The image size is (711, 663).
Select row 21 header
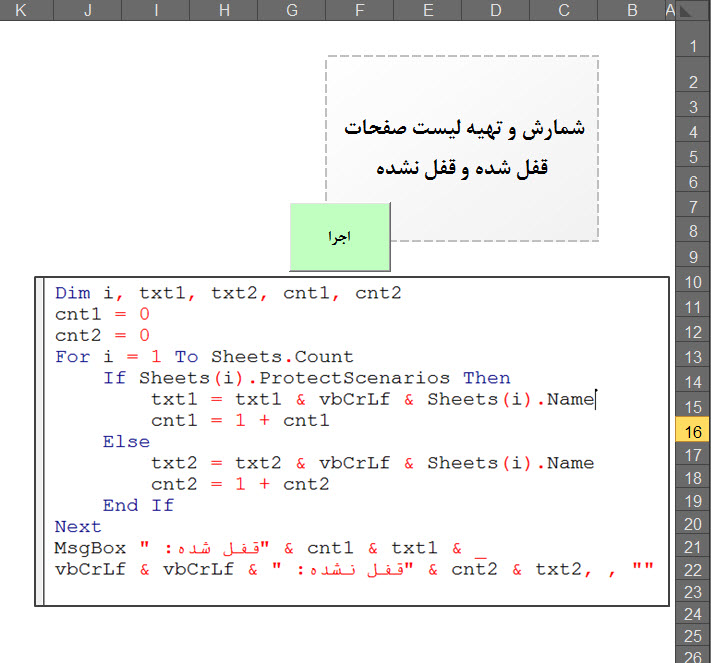coord(692,547)
